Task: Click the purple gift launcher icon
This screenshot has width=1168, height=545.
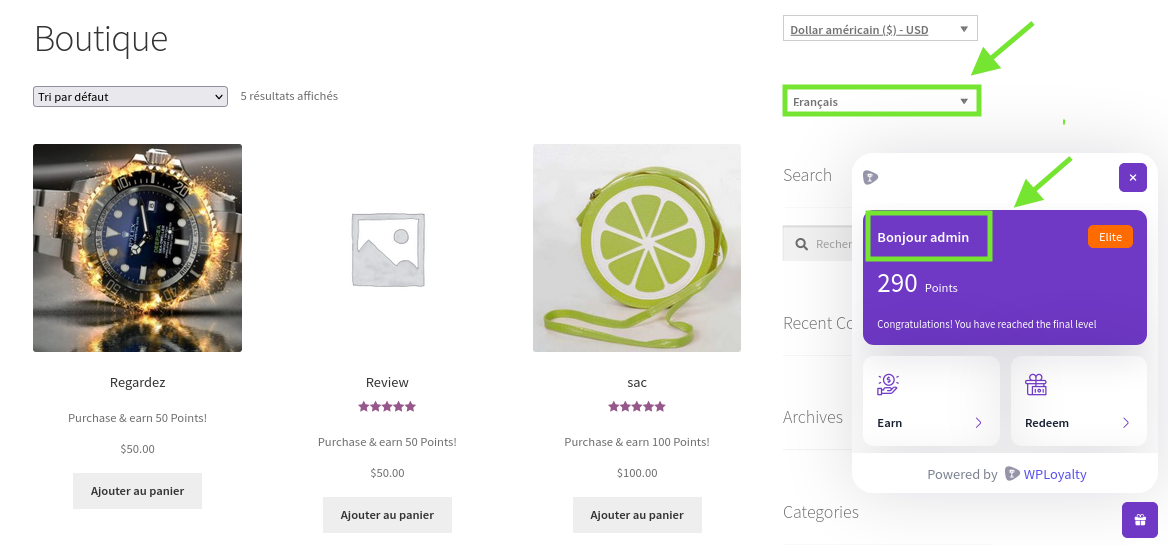Action: click(1140, 520)
